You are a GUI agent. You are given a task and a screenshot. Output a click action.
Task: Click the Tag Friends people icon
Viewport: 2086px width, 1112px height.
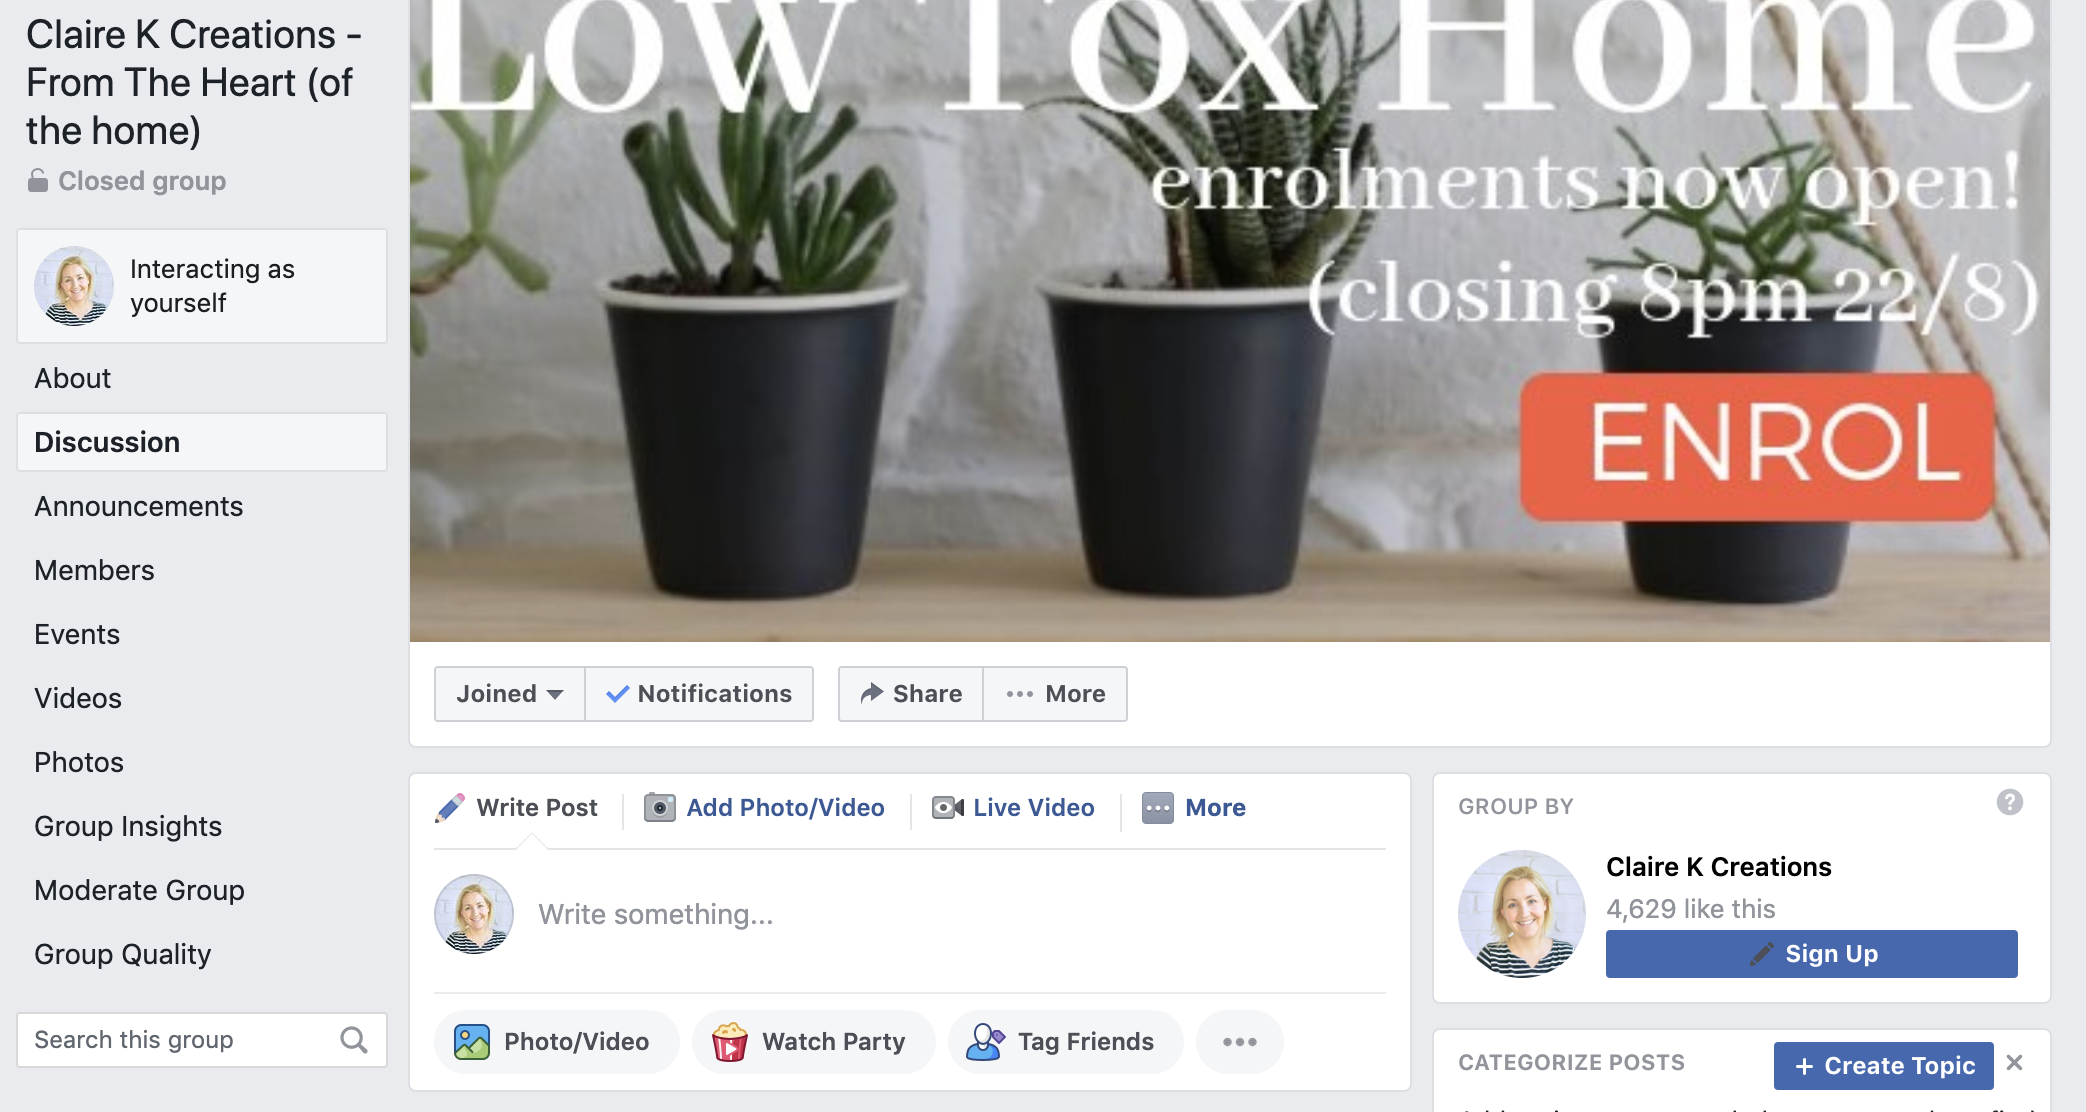coord(985,1042)
